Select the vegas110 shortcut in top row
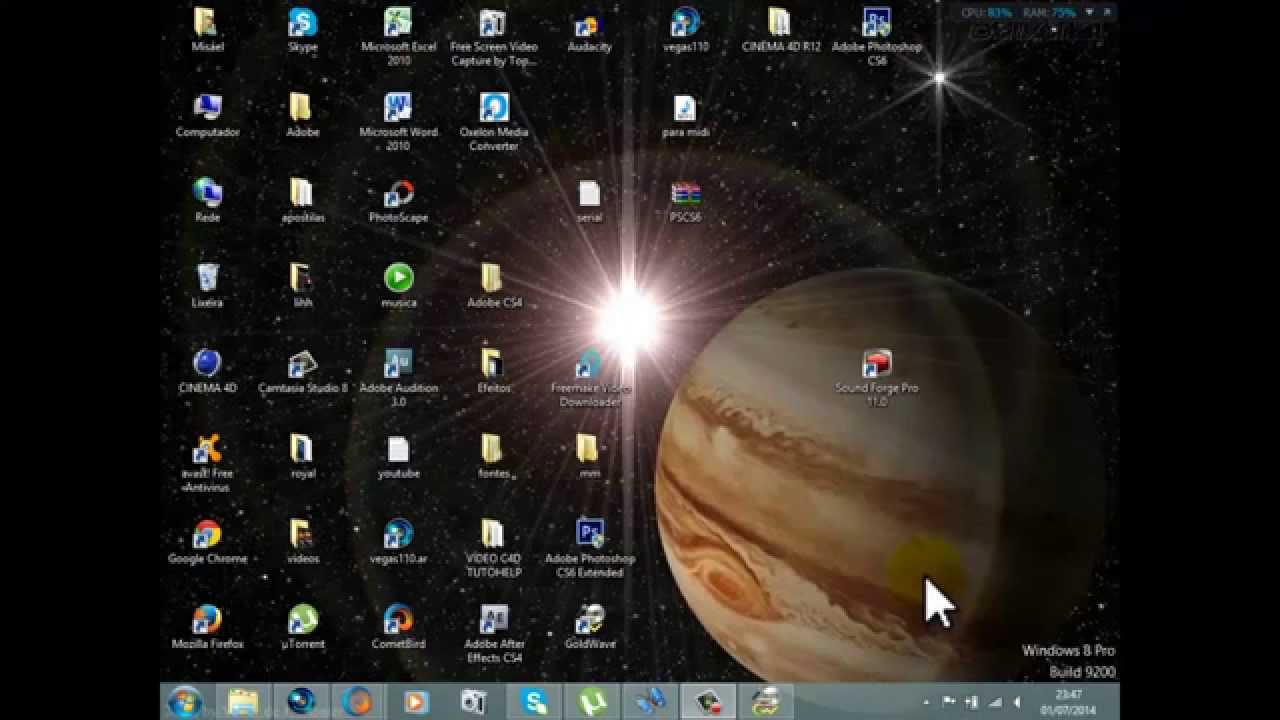1280x720 pixels. pyautogui.click(x=686, y=30)
